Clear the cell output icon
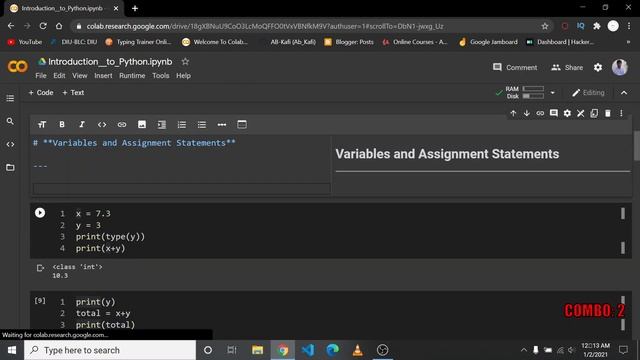Viewport: 640px width, 360px height. [40, 268]
